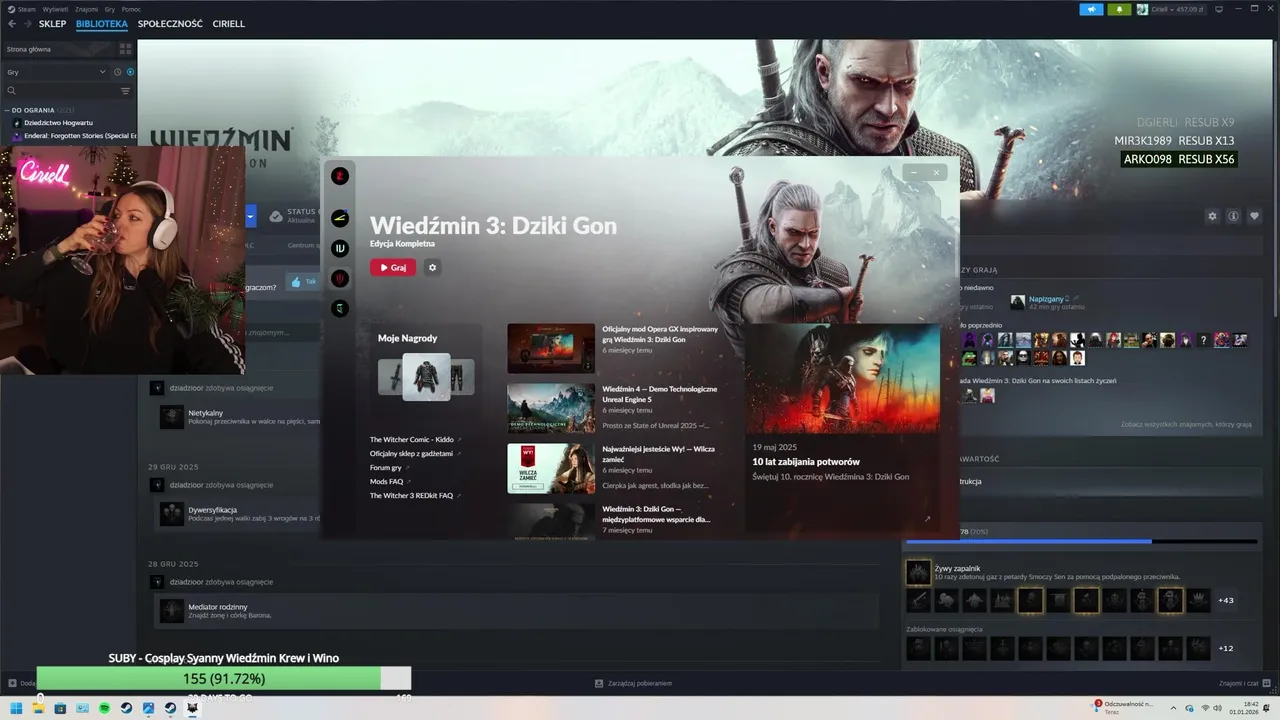Open grid view icon beside Strona główna
Viewport: 1280px width, 720px height.
click(125, 48)
